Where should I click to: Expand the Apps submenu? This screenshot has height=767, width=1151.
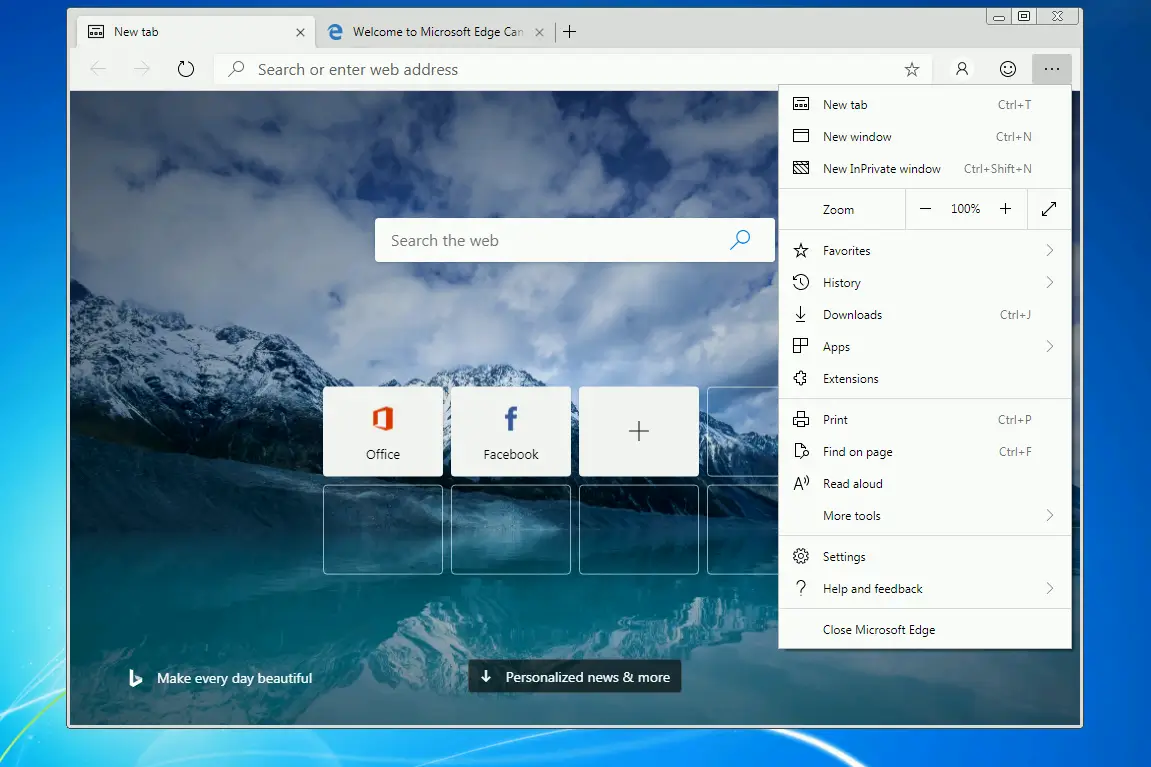(925, 346)
